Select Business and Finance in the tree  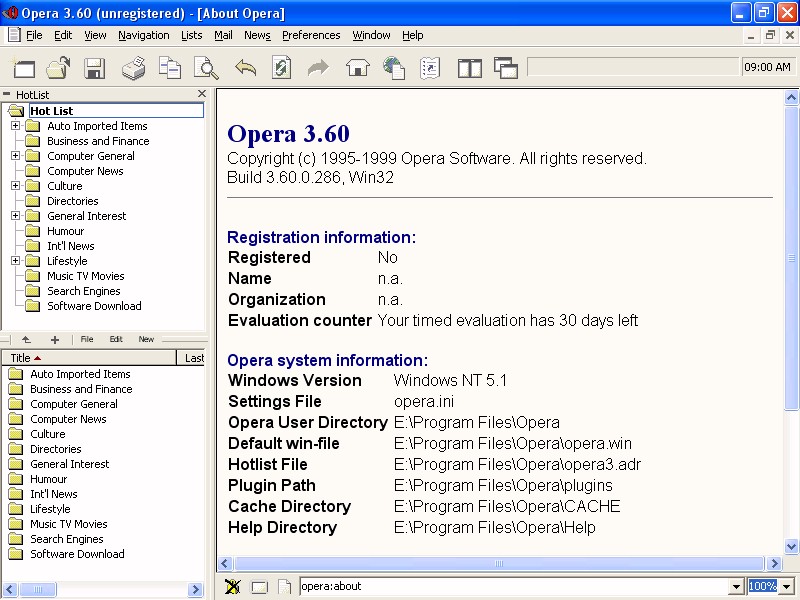98,141
